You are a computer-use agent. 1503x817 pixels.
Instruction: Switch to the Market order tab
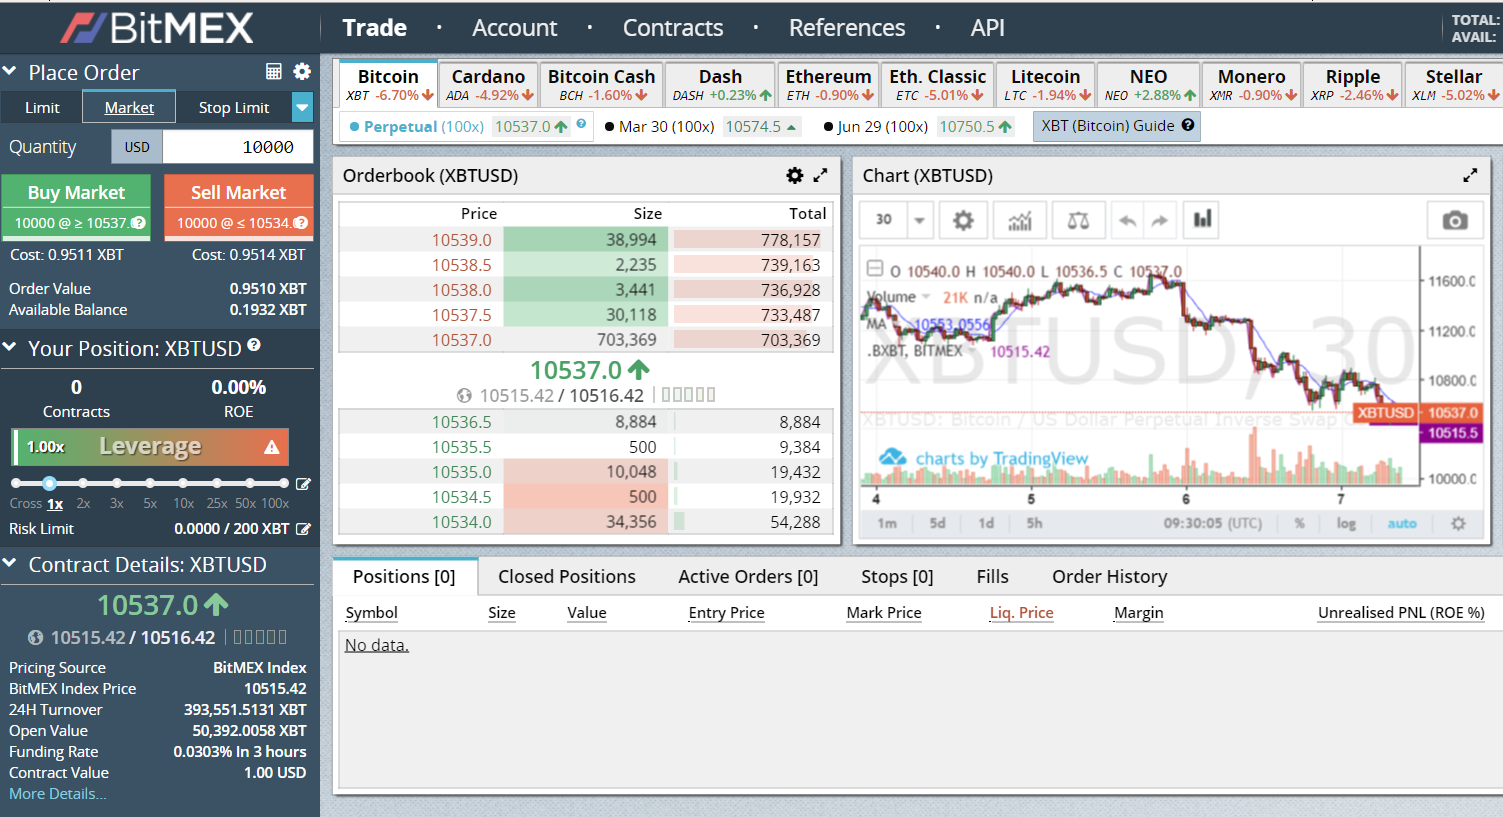pos(129,107)
